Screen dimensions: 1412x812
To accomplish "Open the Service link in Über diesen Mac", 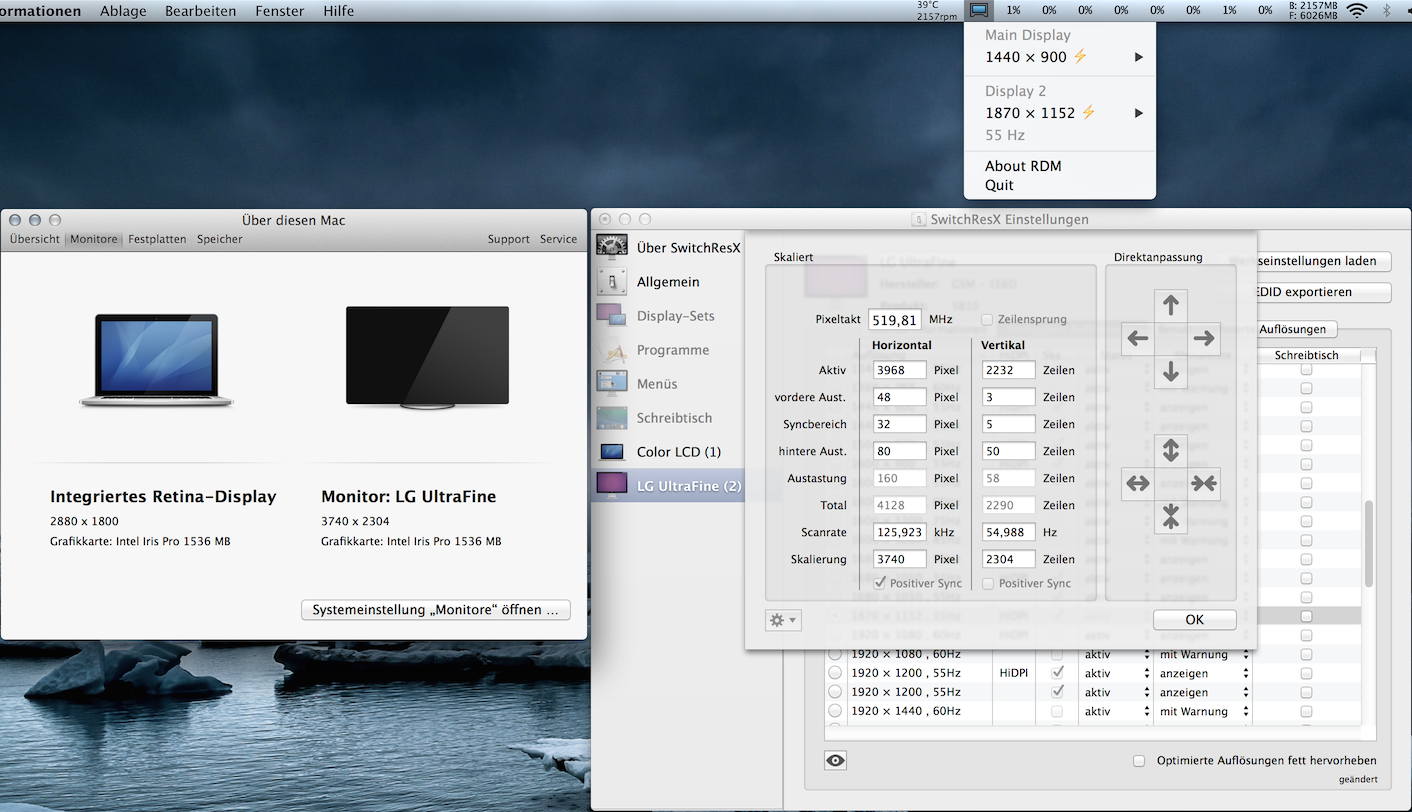I will click(558, 239).
